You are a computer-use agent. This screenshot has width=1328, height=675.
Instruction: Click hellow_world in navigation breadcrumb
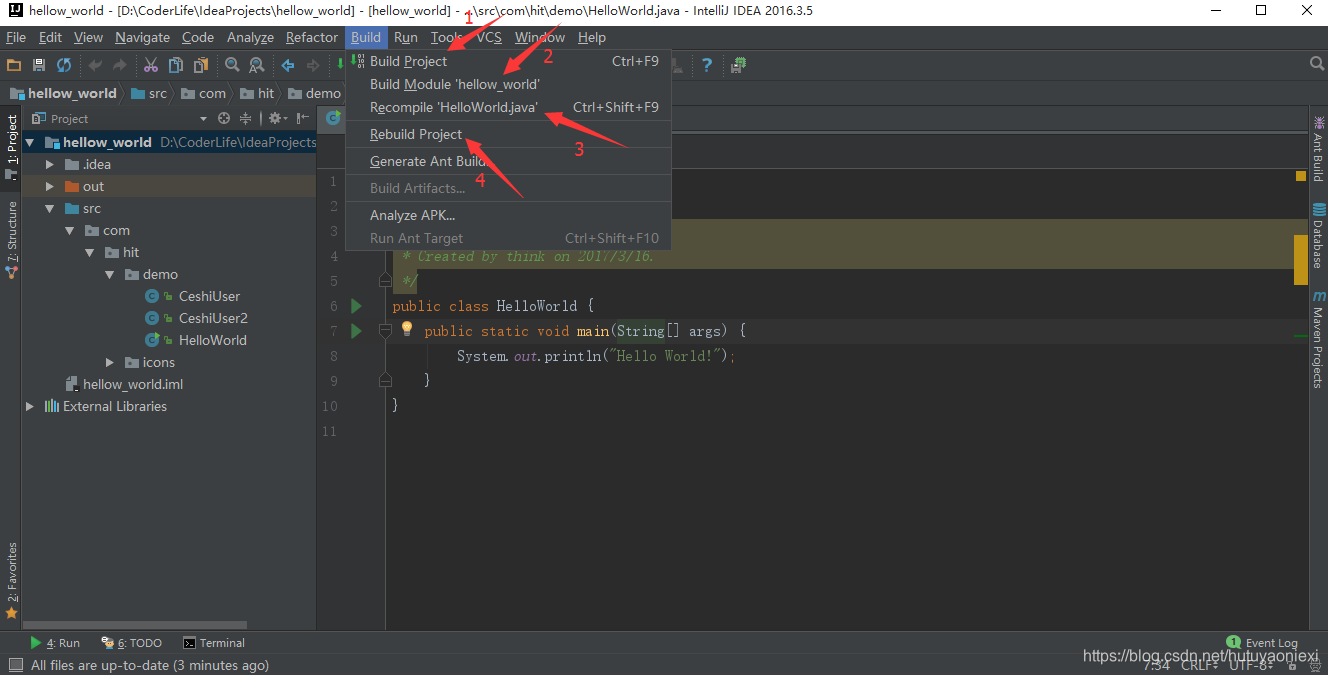(63, 93)
